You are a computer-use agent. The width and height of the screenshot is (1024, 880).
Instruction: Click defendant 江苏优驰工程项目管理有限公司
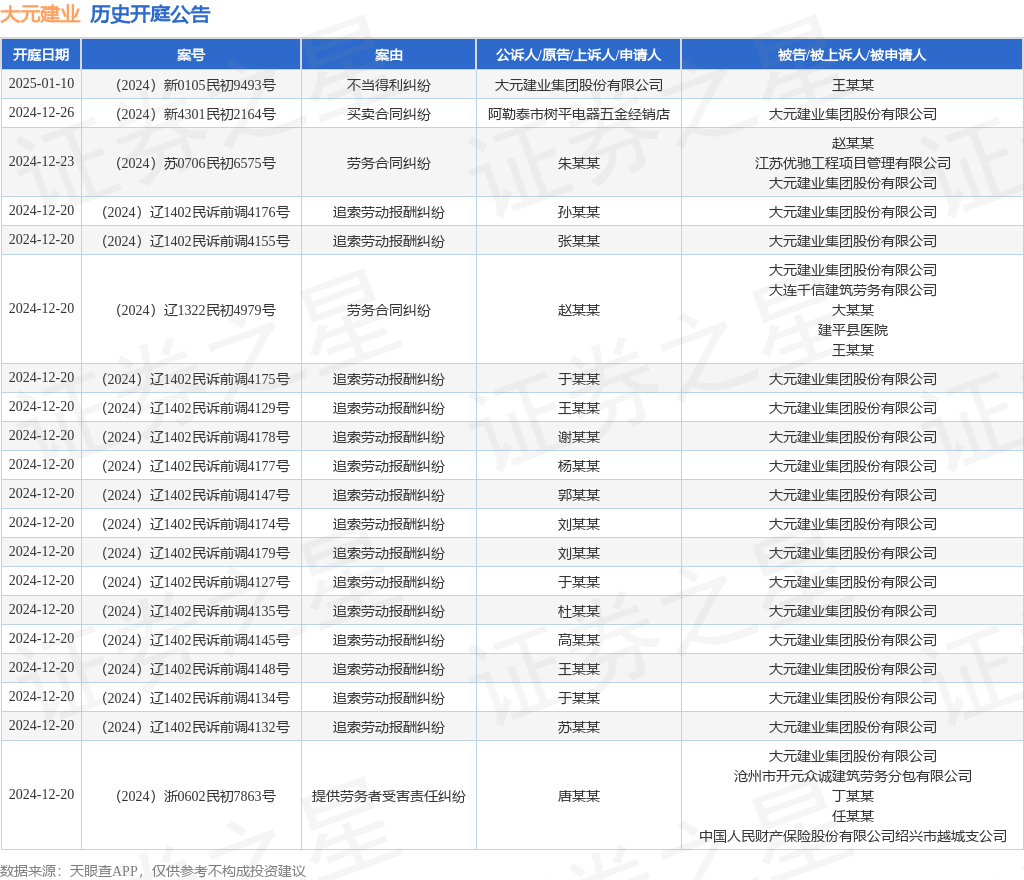tap(852, 163)
